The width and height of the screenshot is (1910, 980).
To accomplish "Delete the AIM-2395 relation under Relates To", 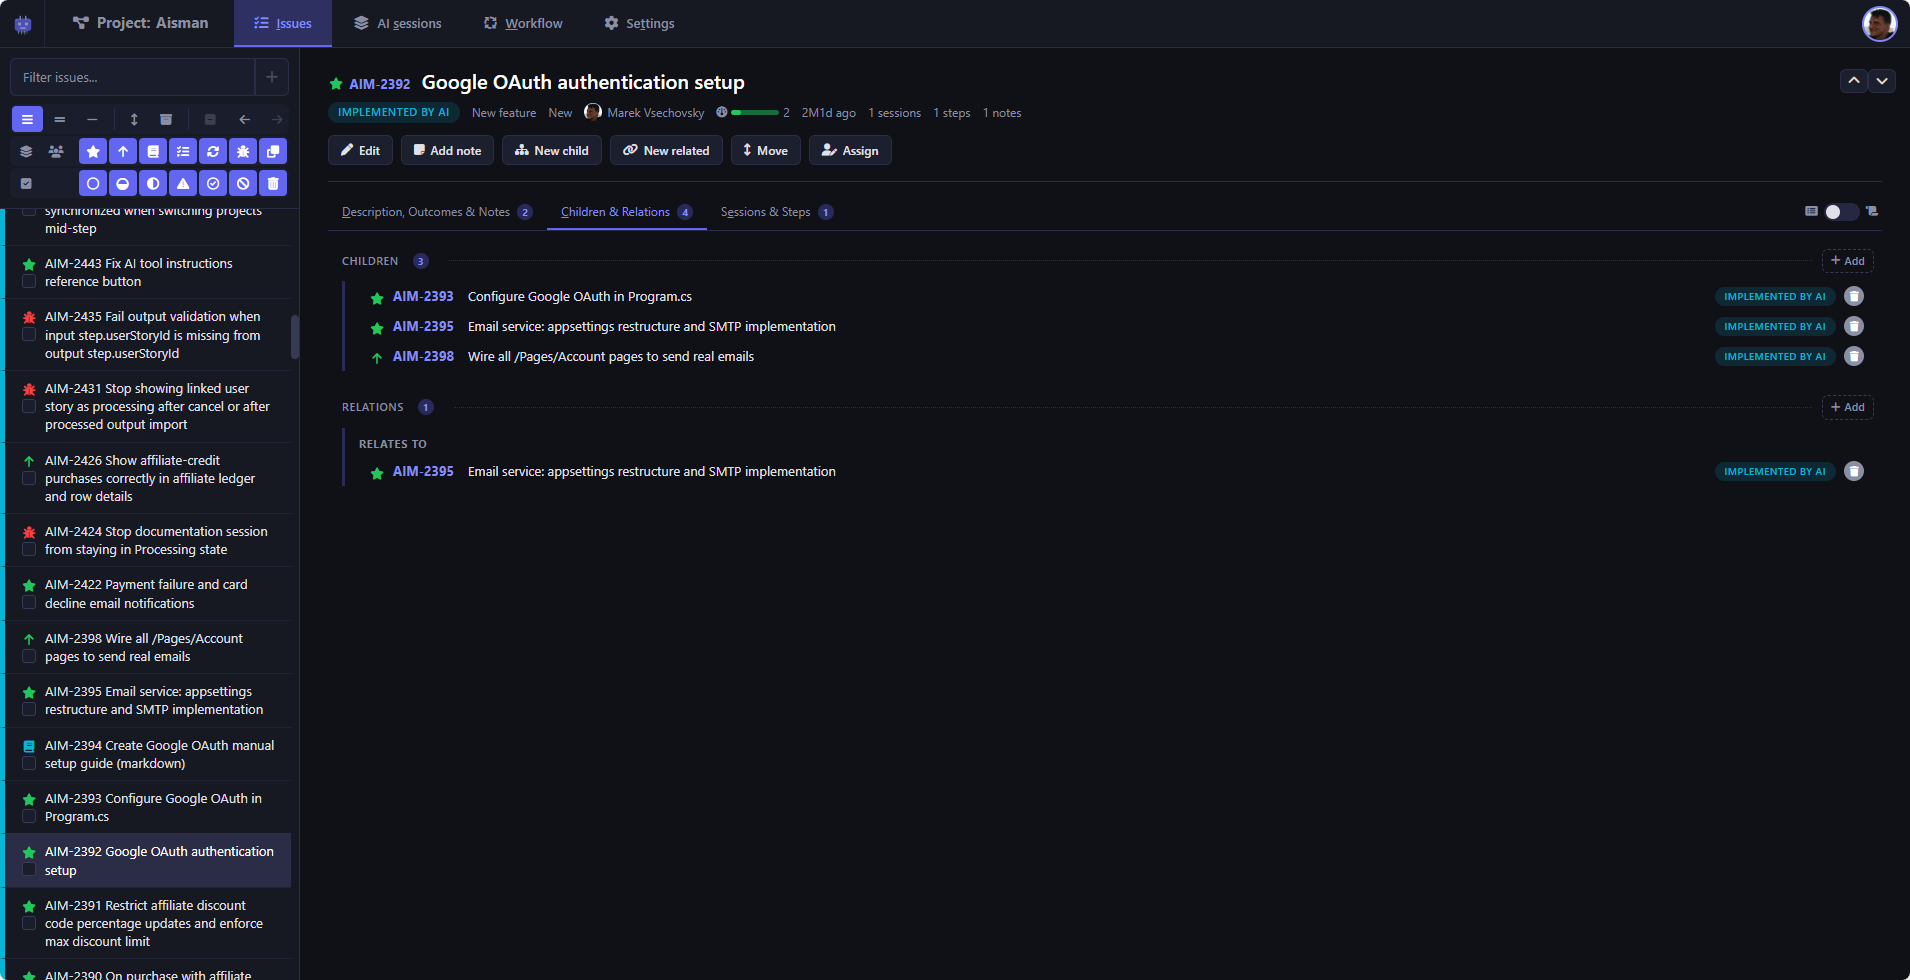I will coord(1854,471).
